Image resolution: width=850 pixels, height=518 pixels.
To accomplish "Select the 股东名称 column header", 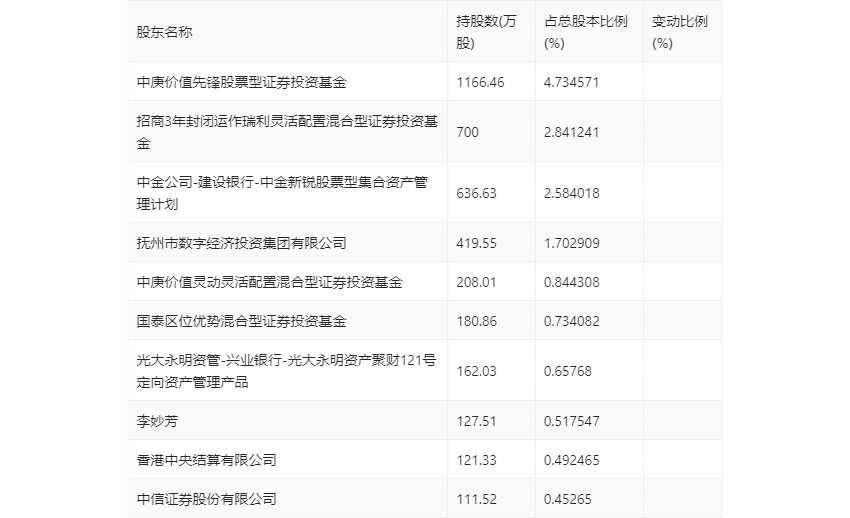I will point(164,32).
